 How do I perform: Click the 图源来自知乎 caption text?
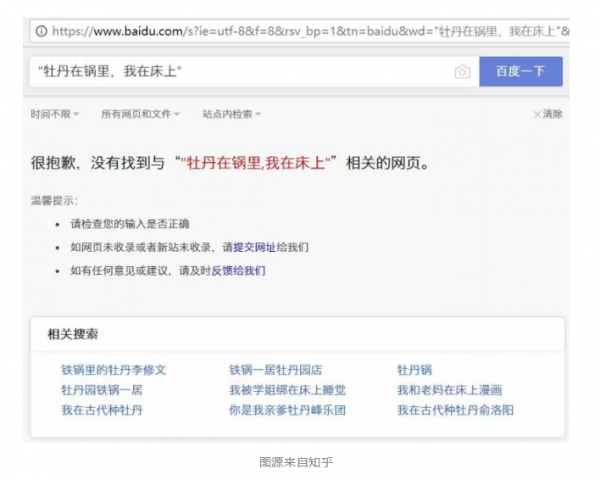tap(296, 462)
